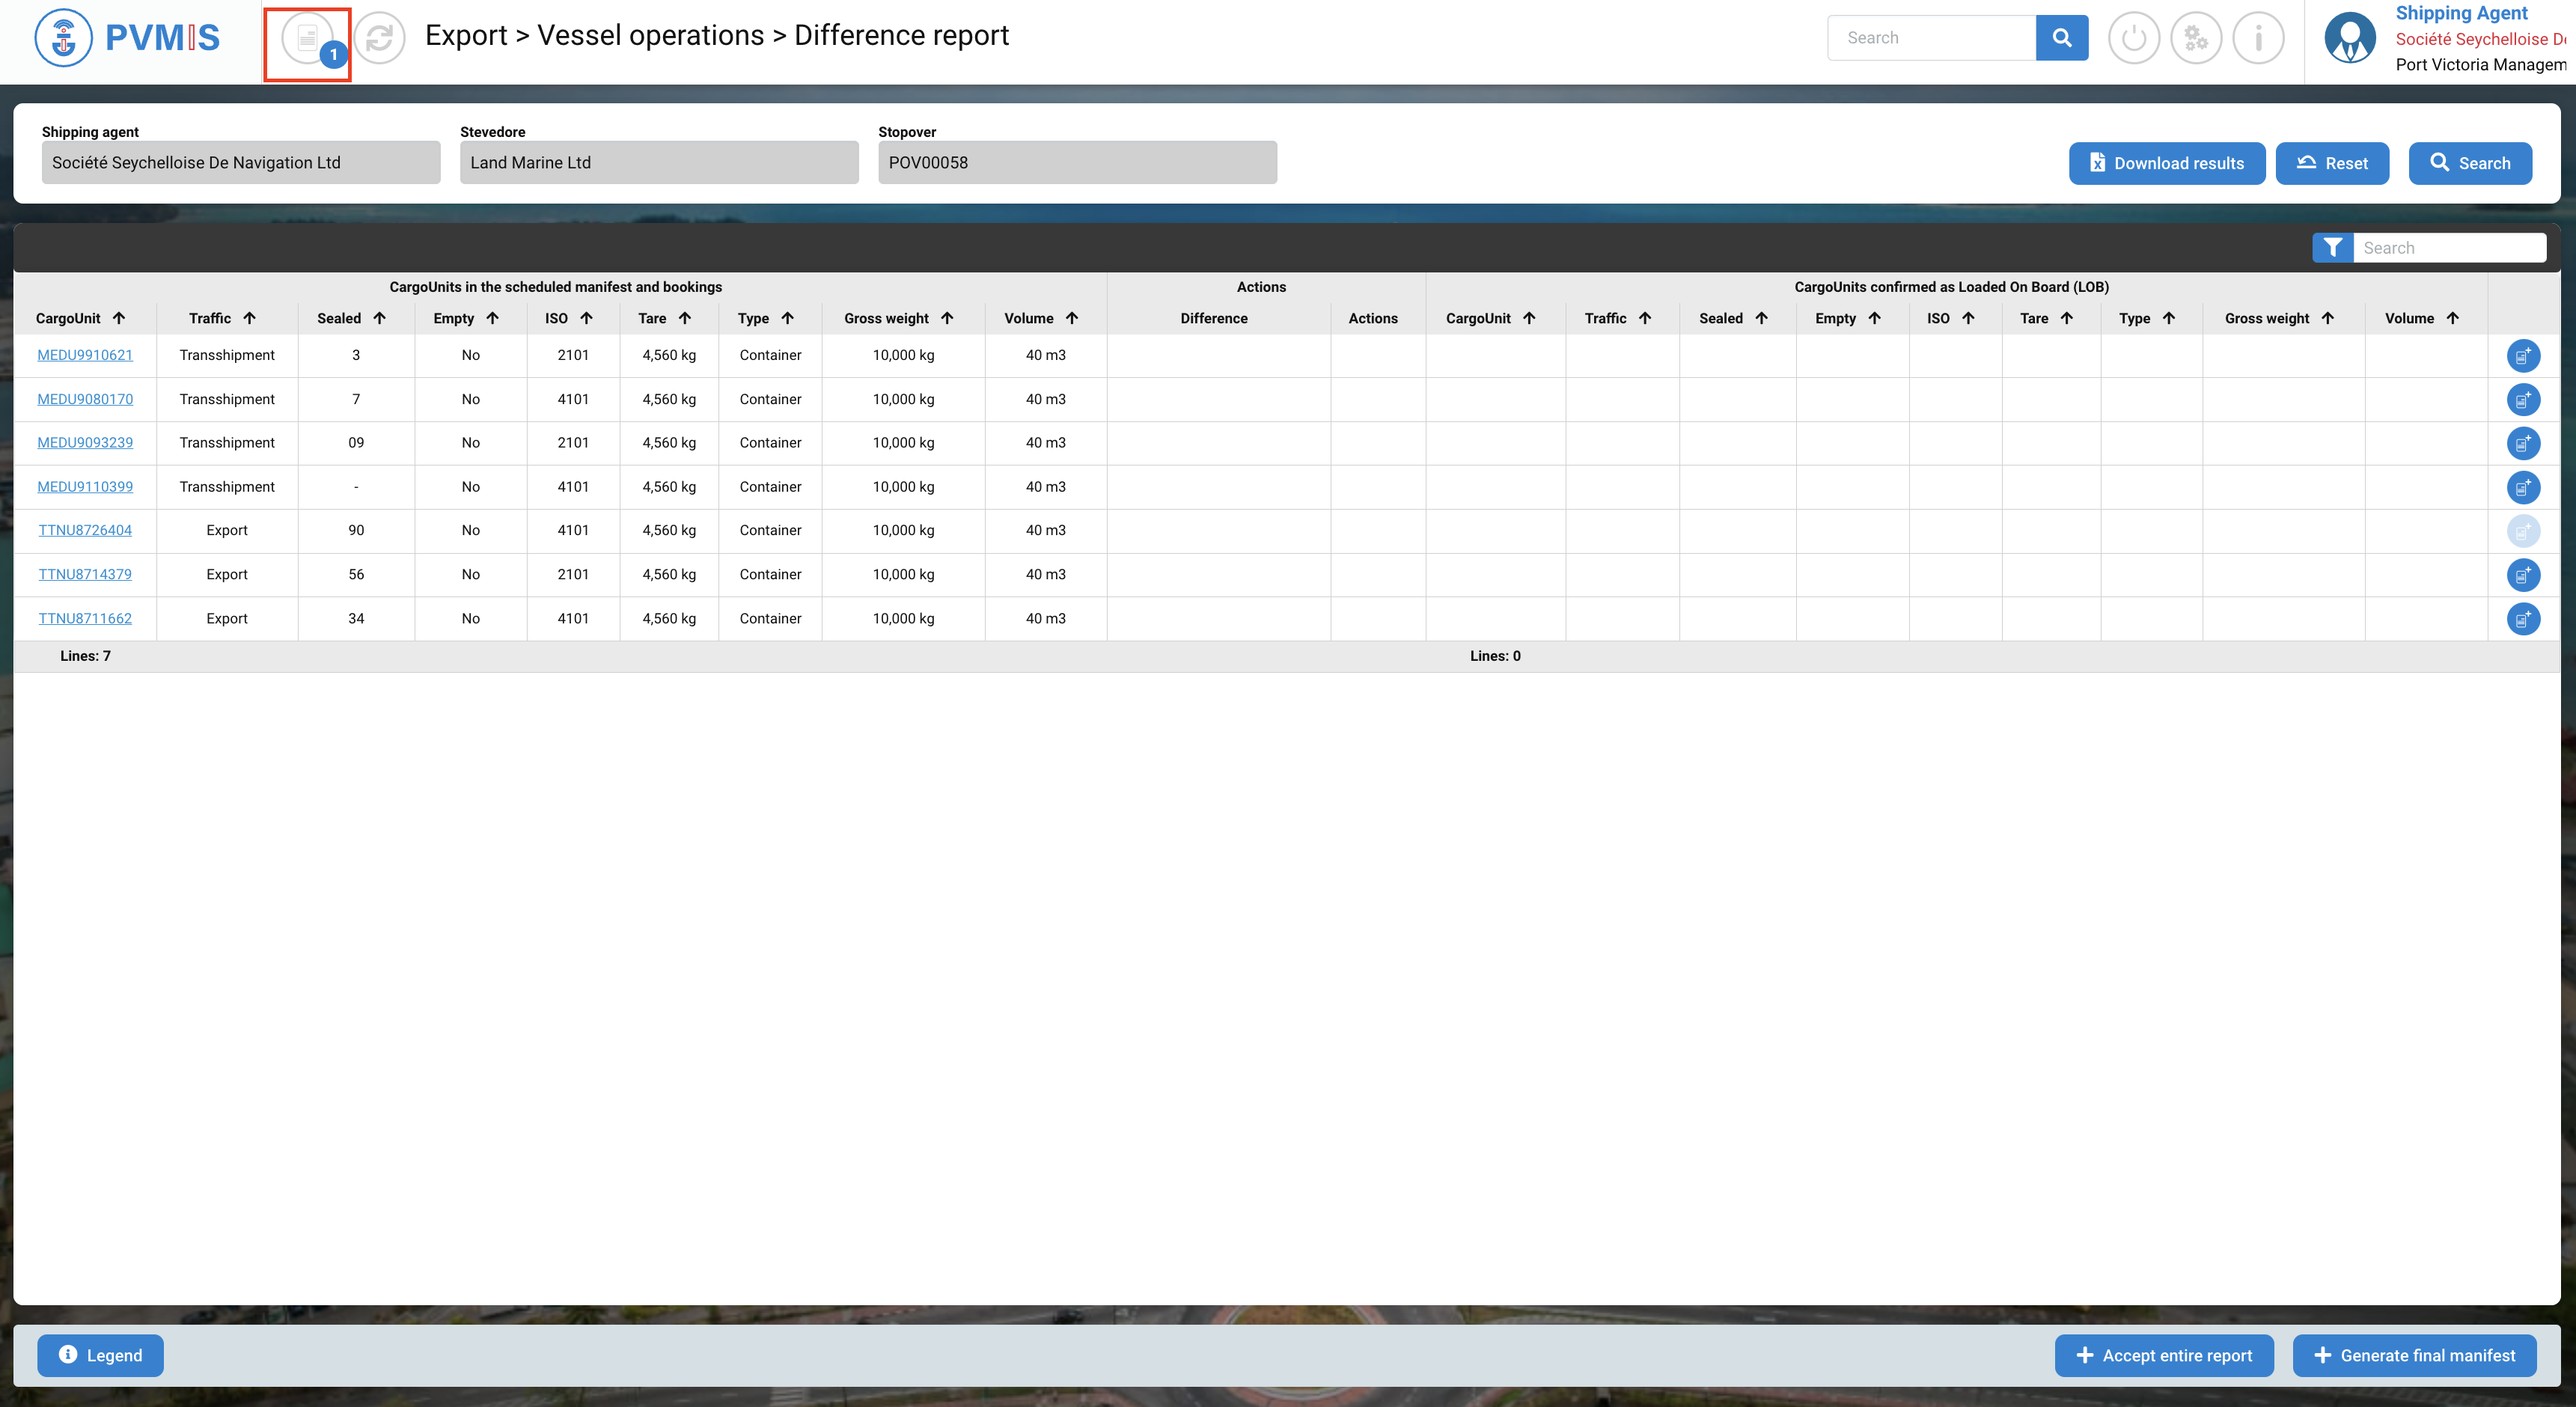Viewport: 2576px width, 1407px height.
Task: Click the Generate final manifest button
Action: (2414, 1355)
